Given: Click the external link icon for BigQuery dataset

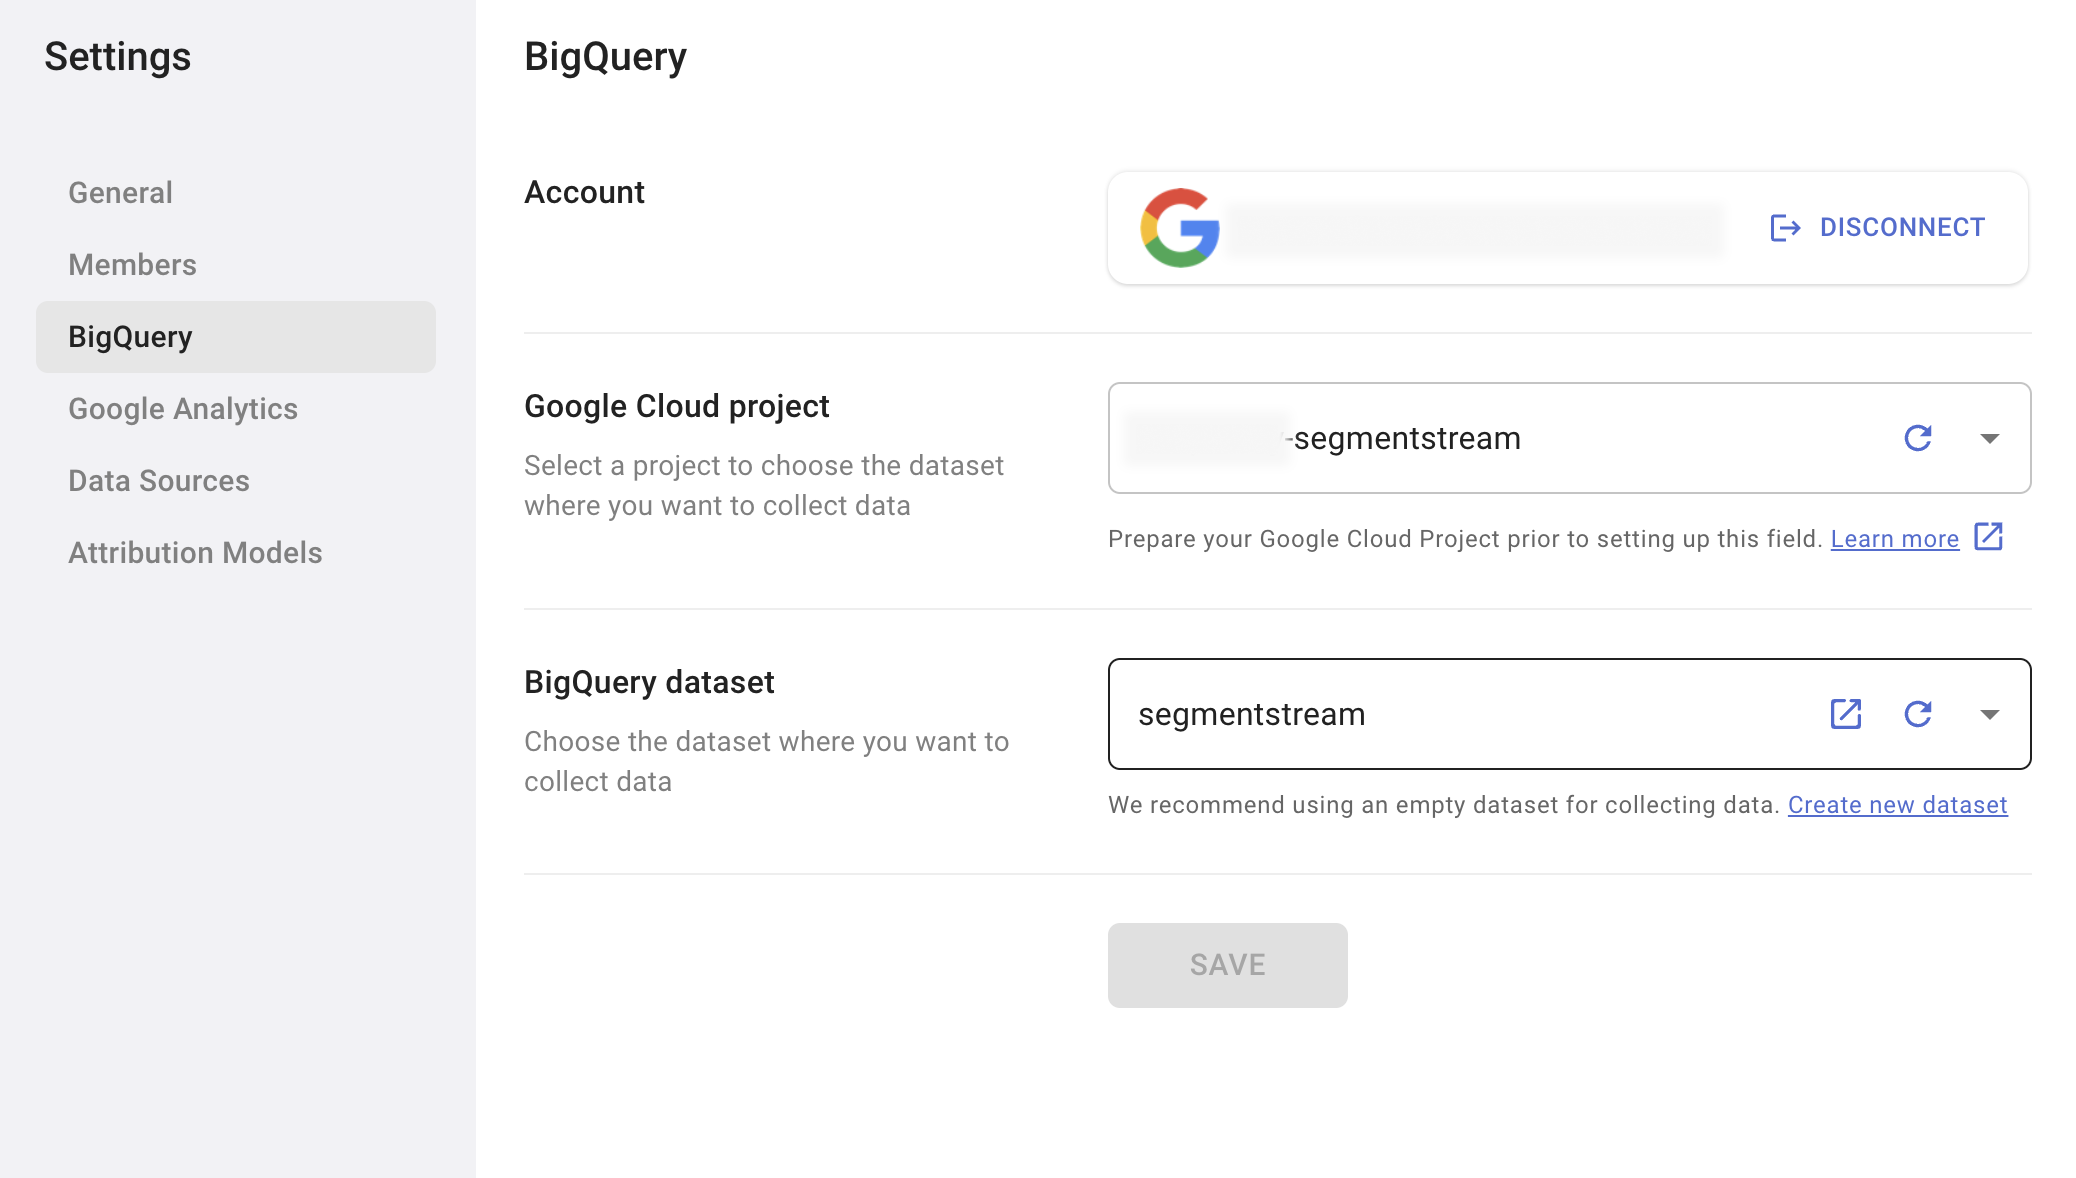Looking at the screenshot, I should pos(1845,712).
